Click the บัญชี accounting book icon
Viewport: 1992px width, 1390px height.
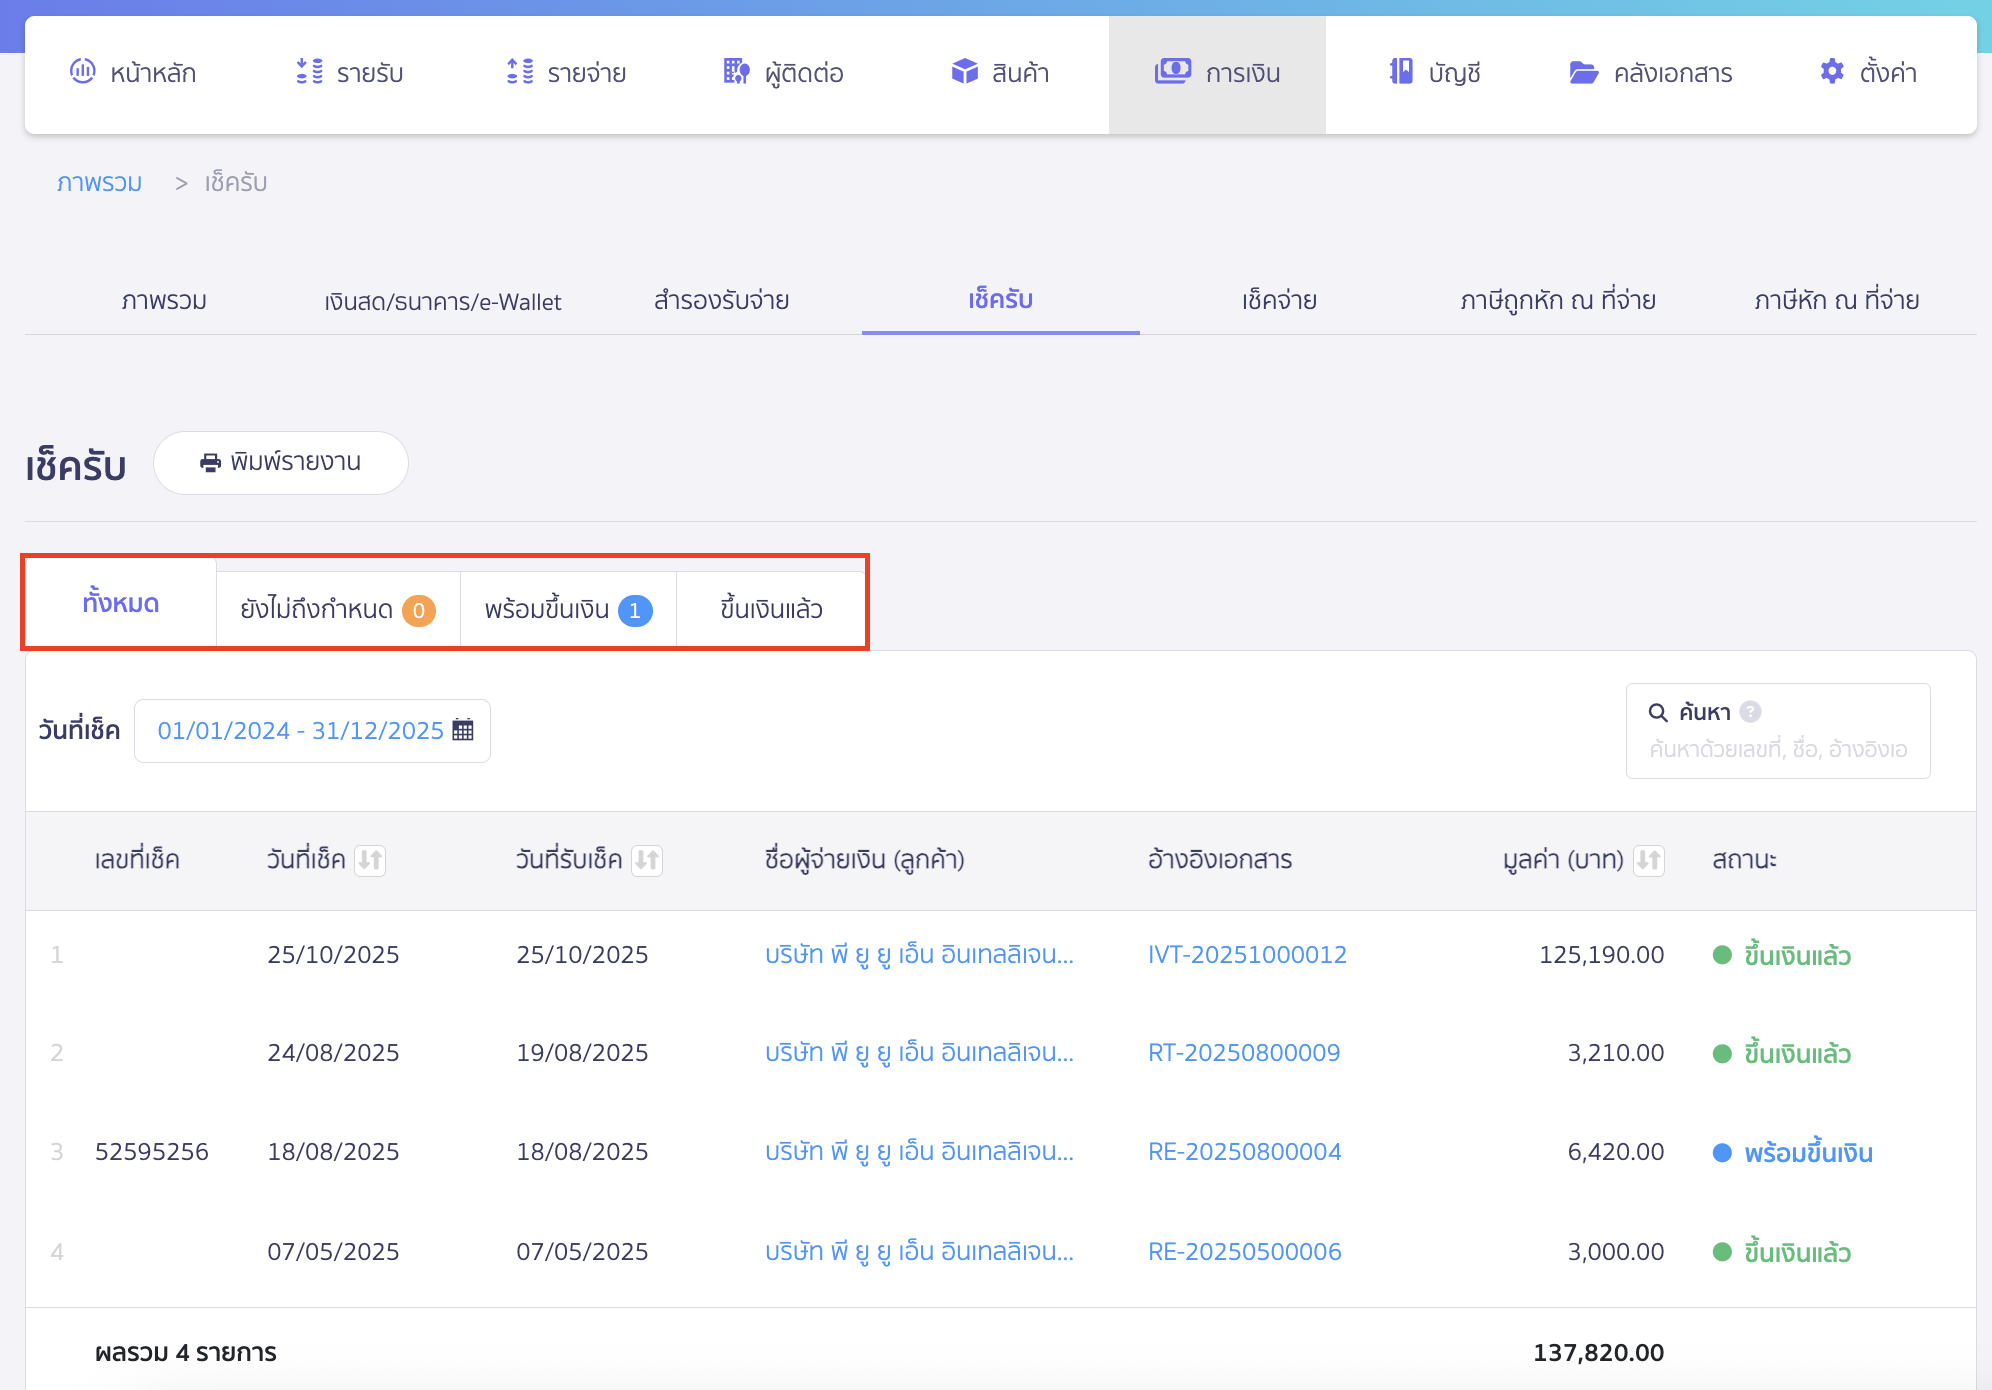[x=1401, y=72]
